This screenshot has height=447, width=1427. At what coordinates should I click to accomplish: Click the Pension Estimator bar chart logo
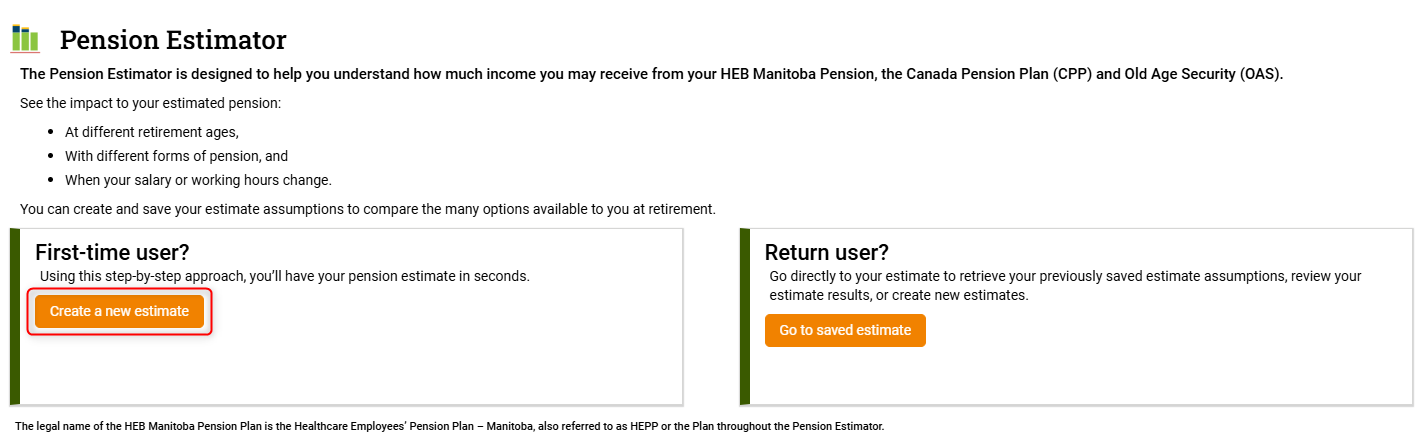25,39
